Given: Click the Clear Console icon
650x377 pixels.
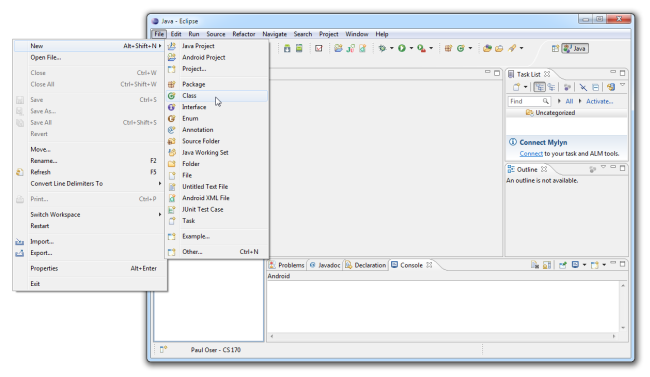Looking at the screenshot, I should (535, 265).
